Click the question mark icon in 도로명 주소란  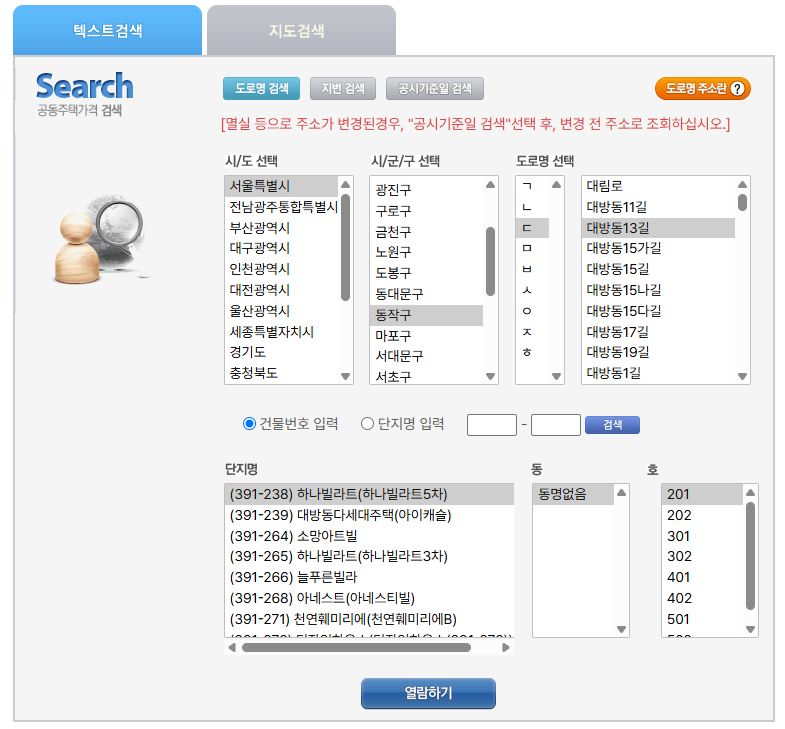737,89
